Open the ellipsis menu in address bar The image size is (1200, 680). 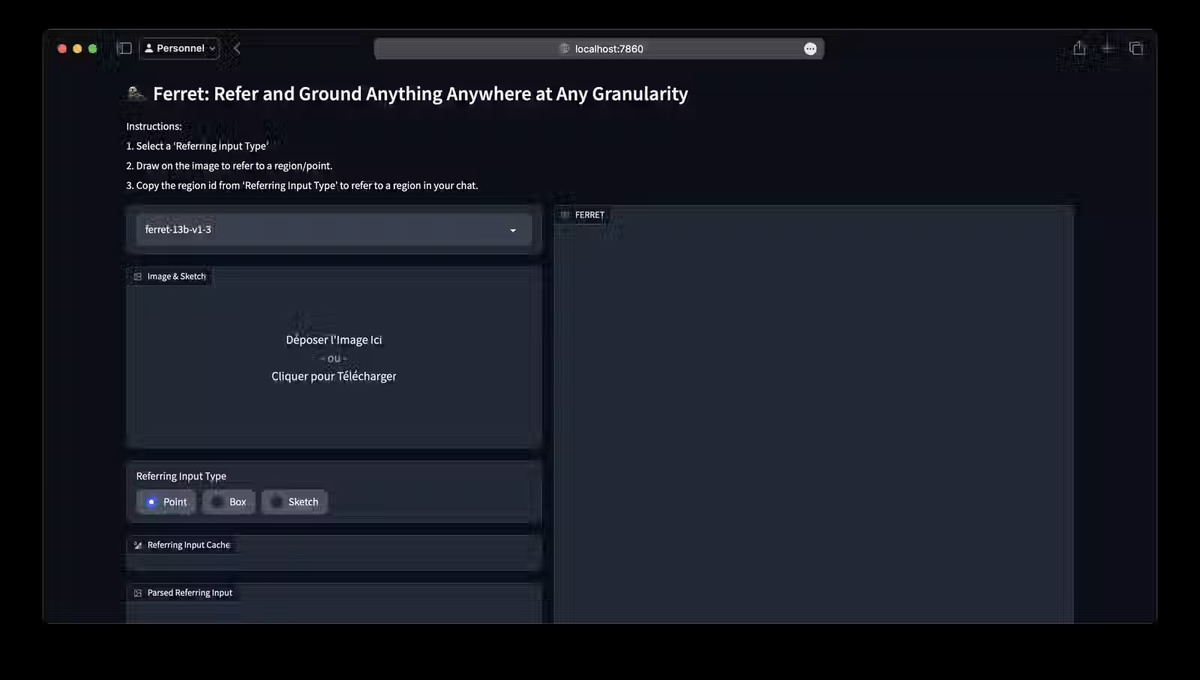click(810, 48)
